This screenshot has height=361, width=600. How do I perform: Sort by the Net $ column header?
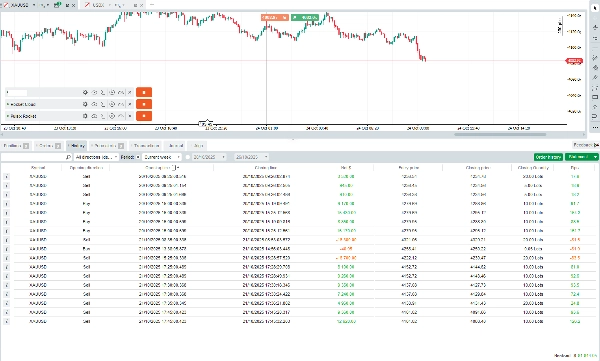point(346,168)
